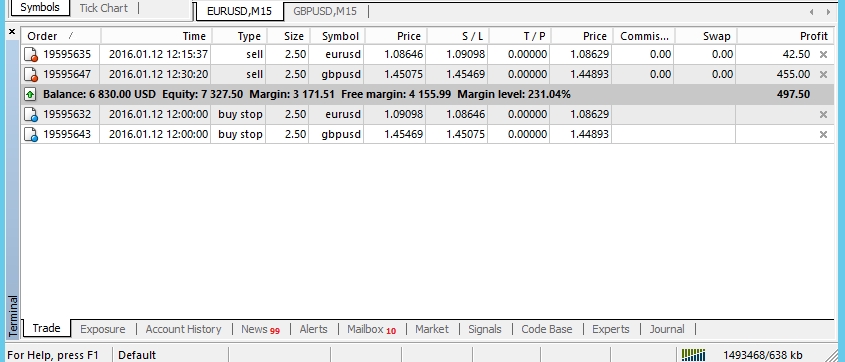Close the gbpusd sell position 19595647
This screenshot has width=845, height=362.
click(823, 74)
